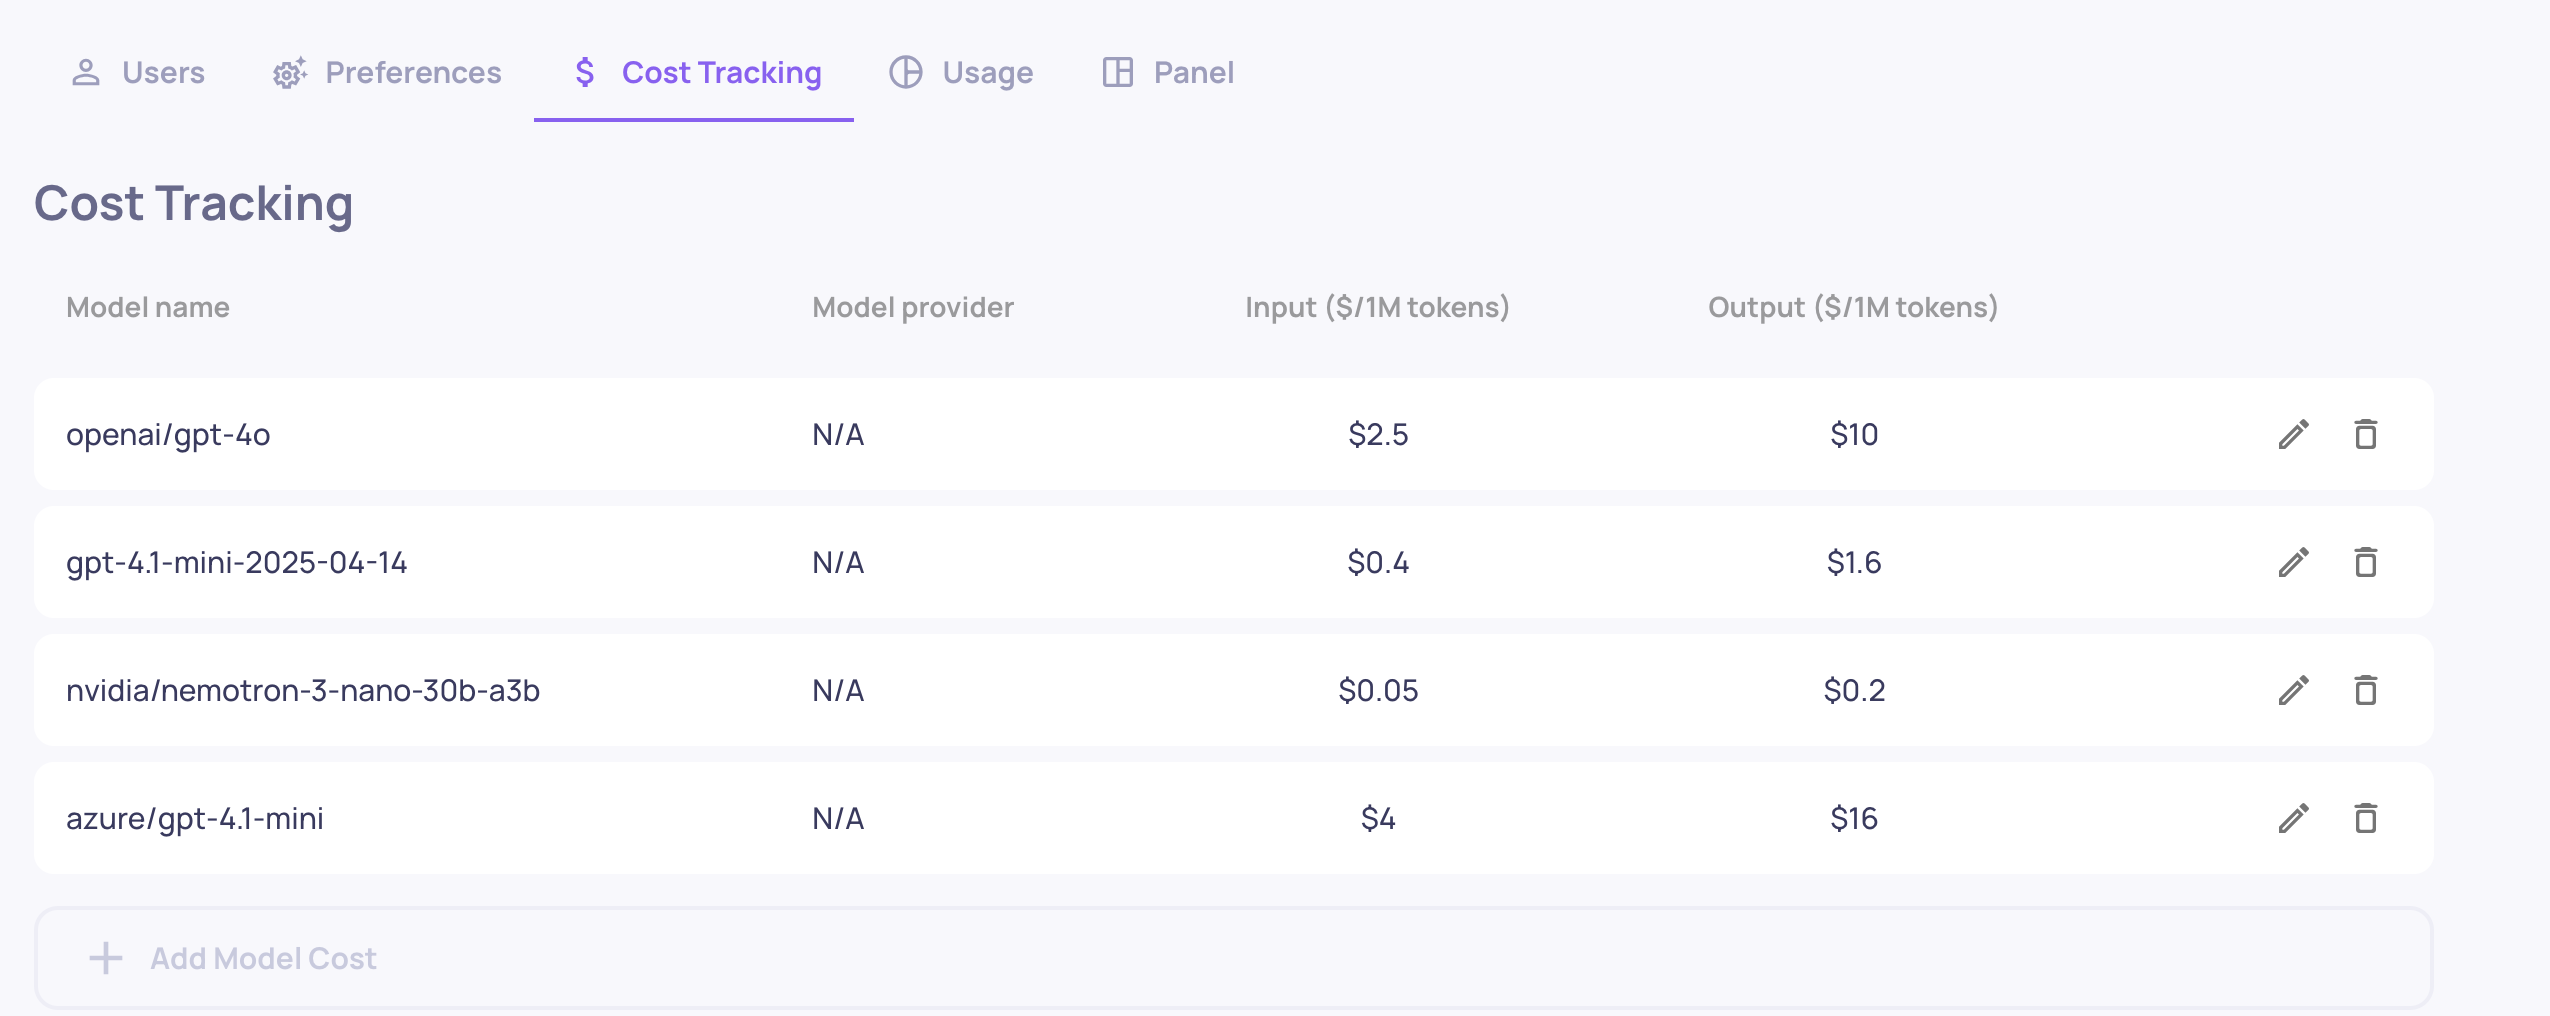This screenshot has width=2550, height=1016.
Task: Delete the openai/gpt-4o cost entry
Action: coord(2365,434)
